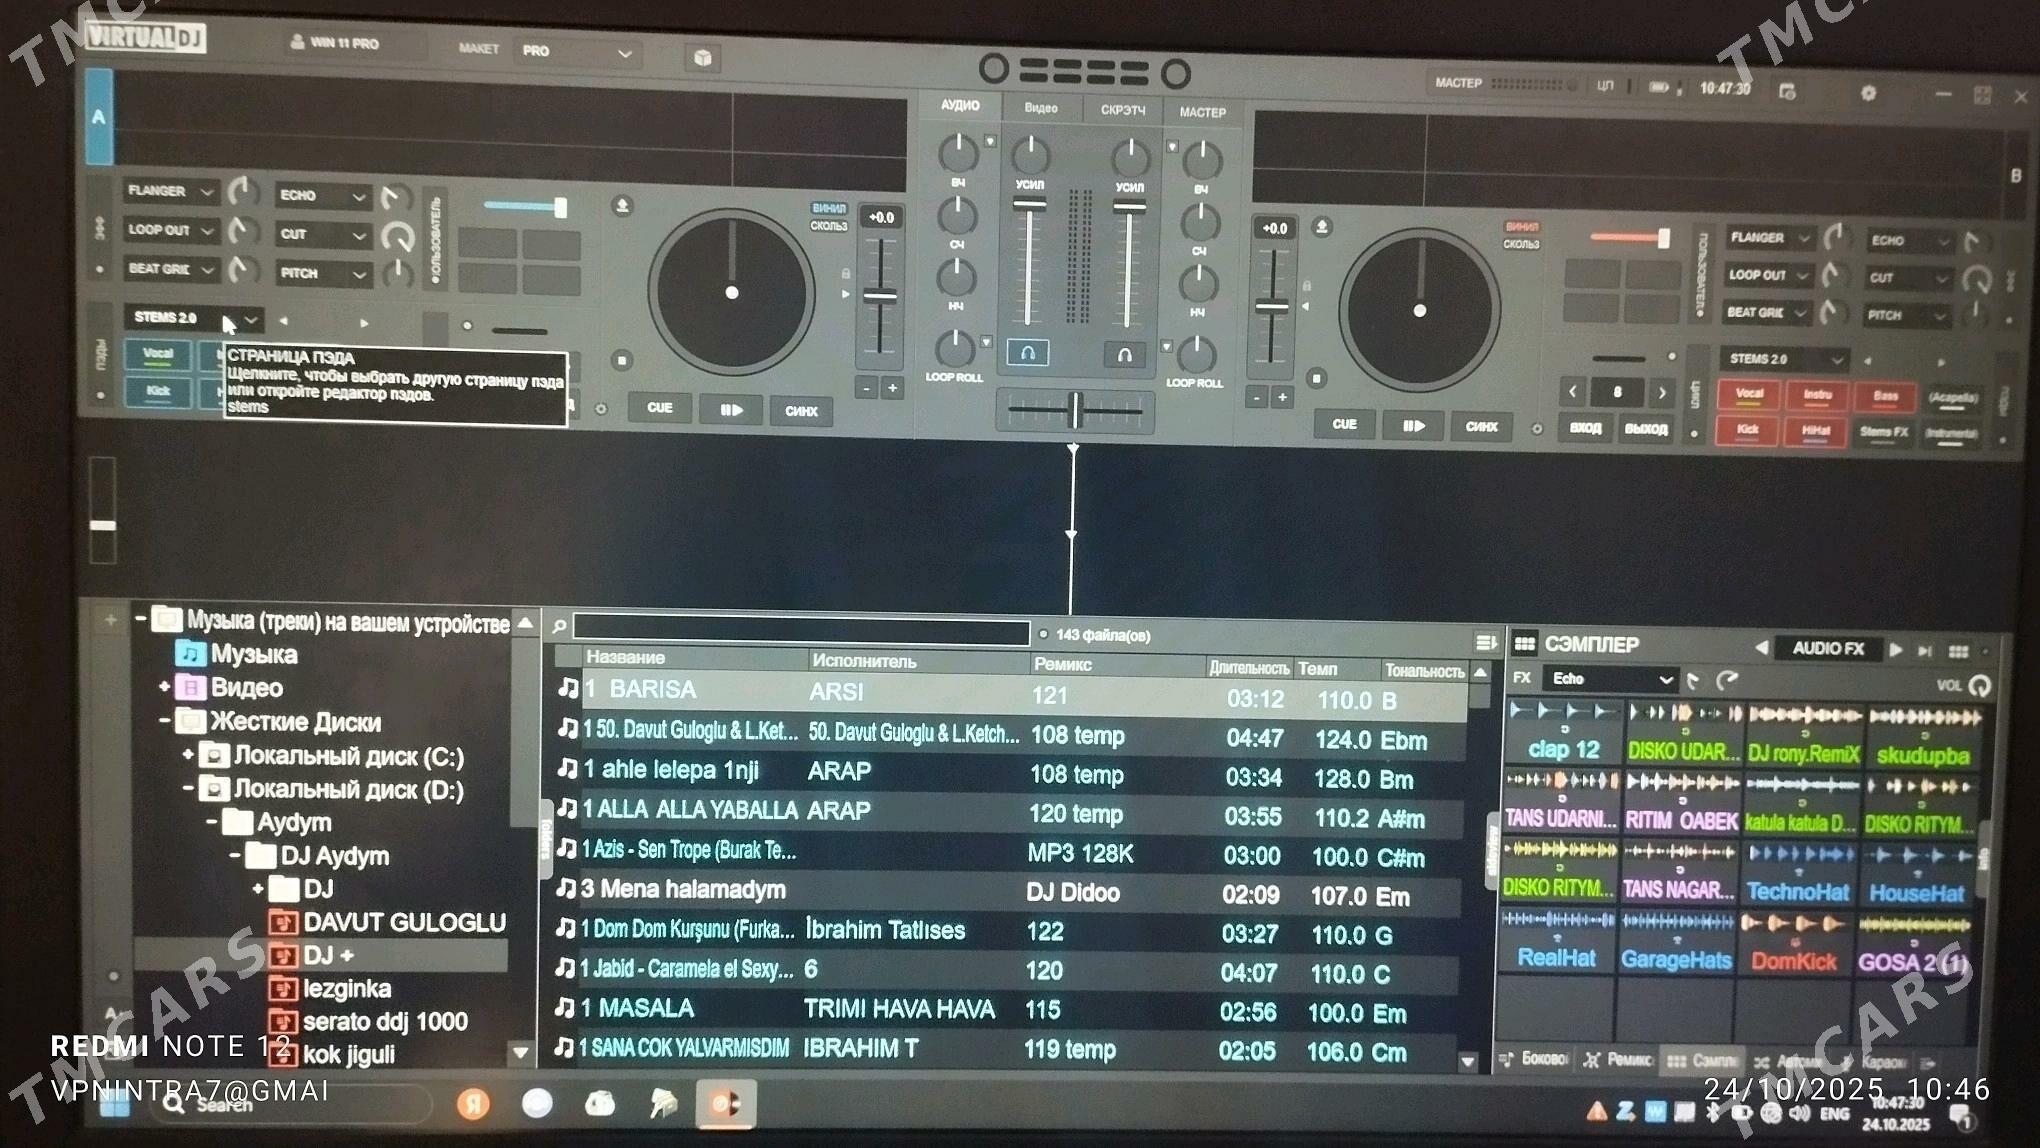
Task: Click the search magnifier icon in browser
Action: coord(560,626)
